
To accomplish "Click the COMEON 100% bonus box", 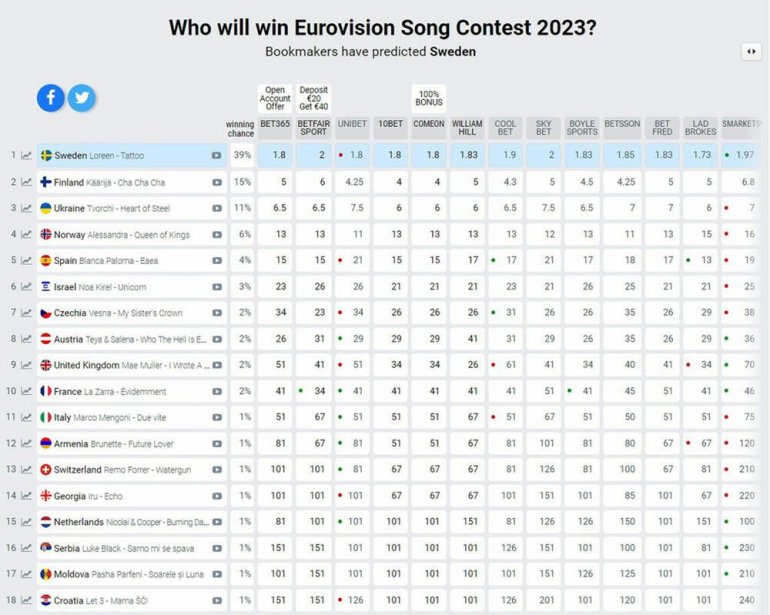I will point(429,99).
